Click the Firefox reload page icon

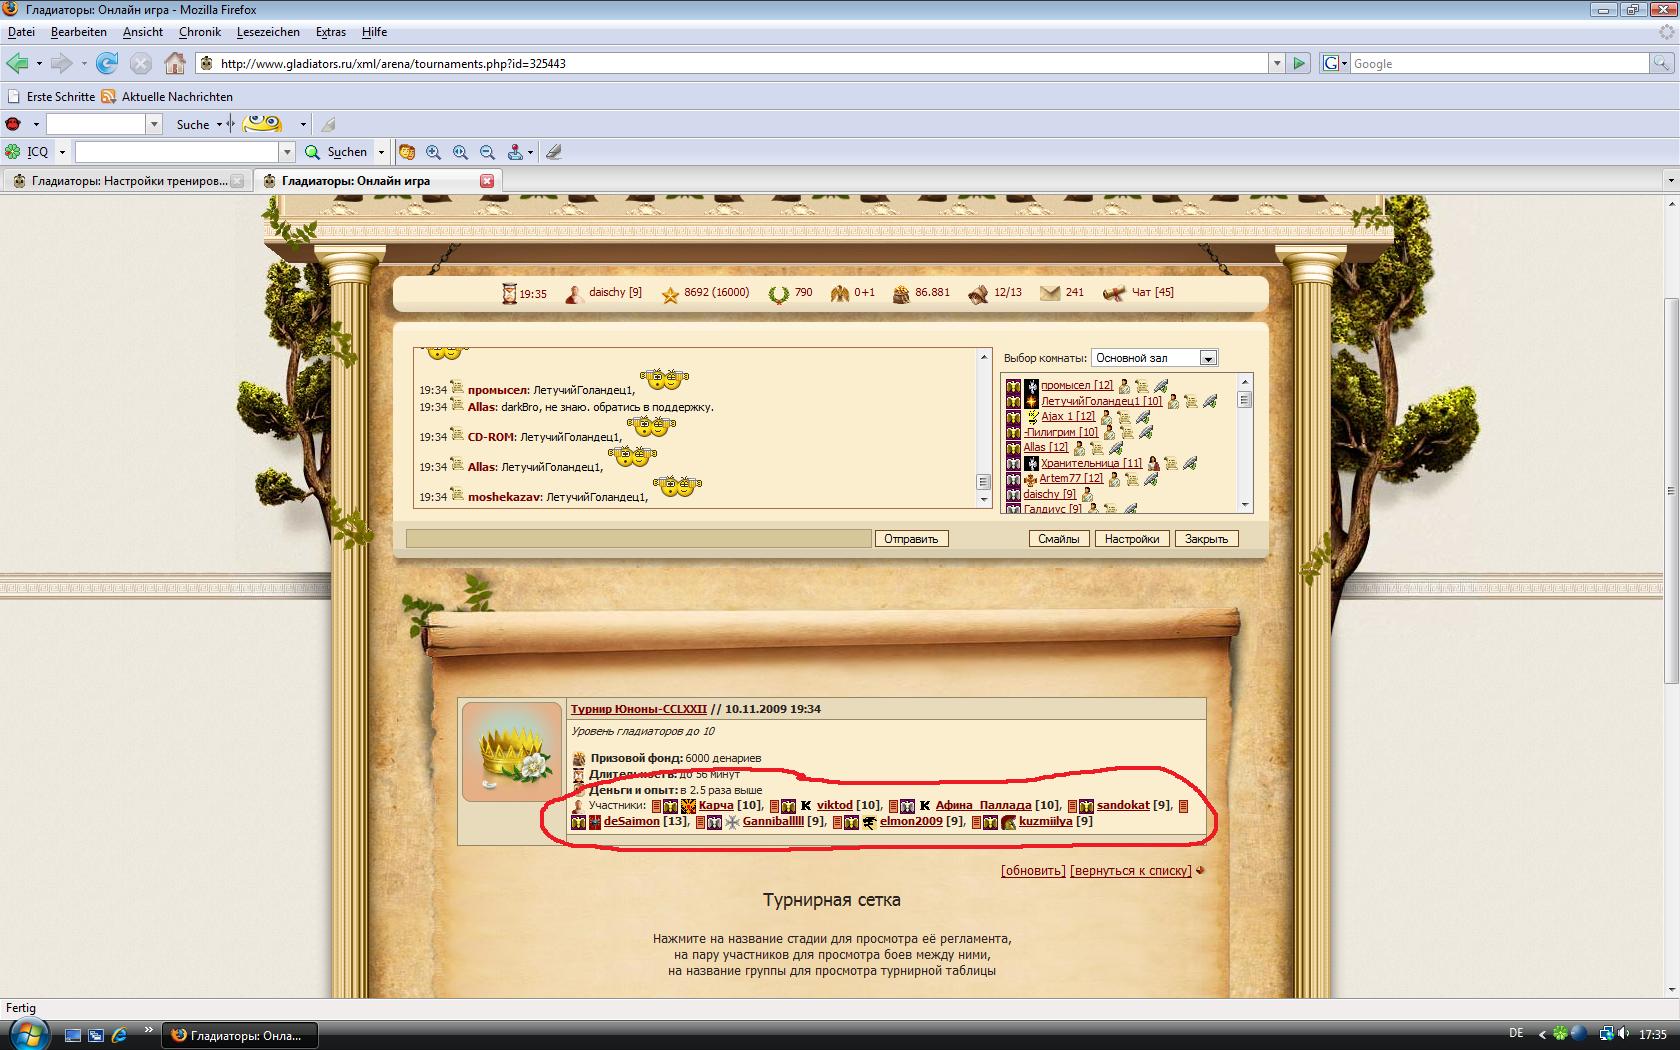(x=107, y=63)
